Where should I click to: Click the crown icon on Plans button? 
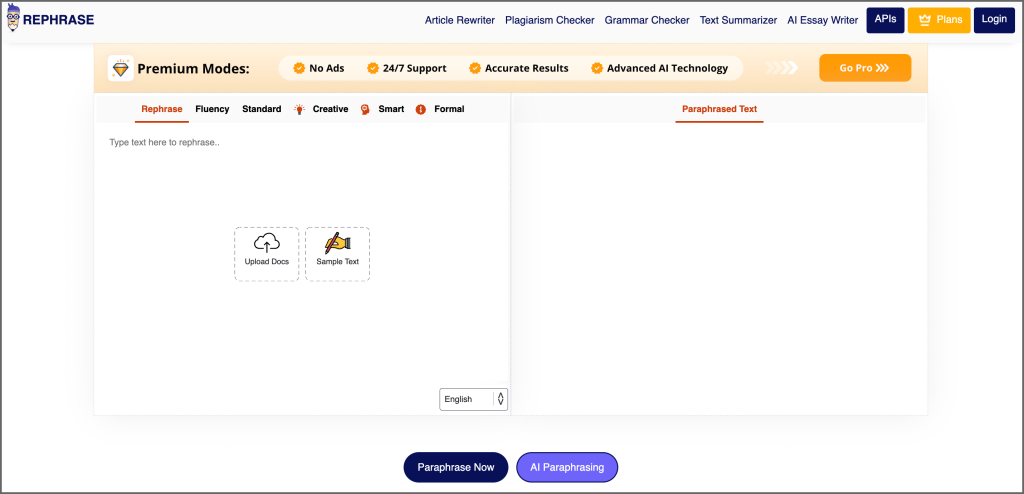pos(924,20)
